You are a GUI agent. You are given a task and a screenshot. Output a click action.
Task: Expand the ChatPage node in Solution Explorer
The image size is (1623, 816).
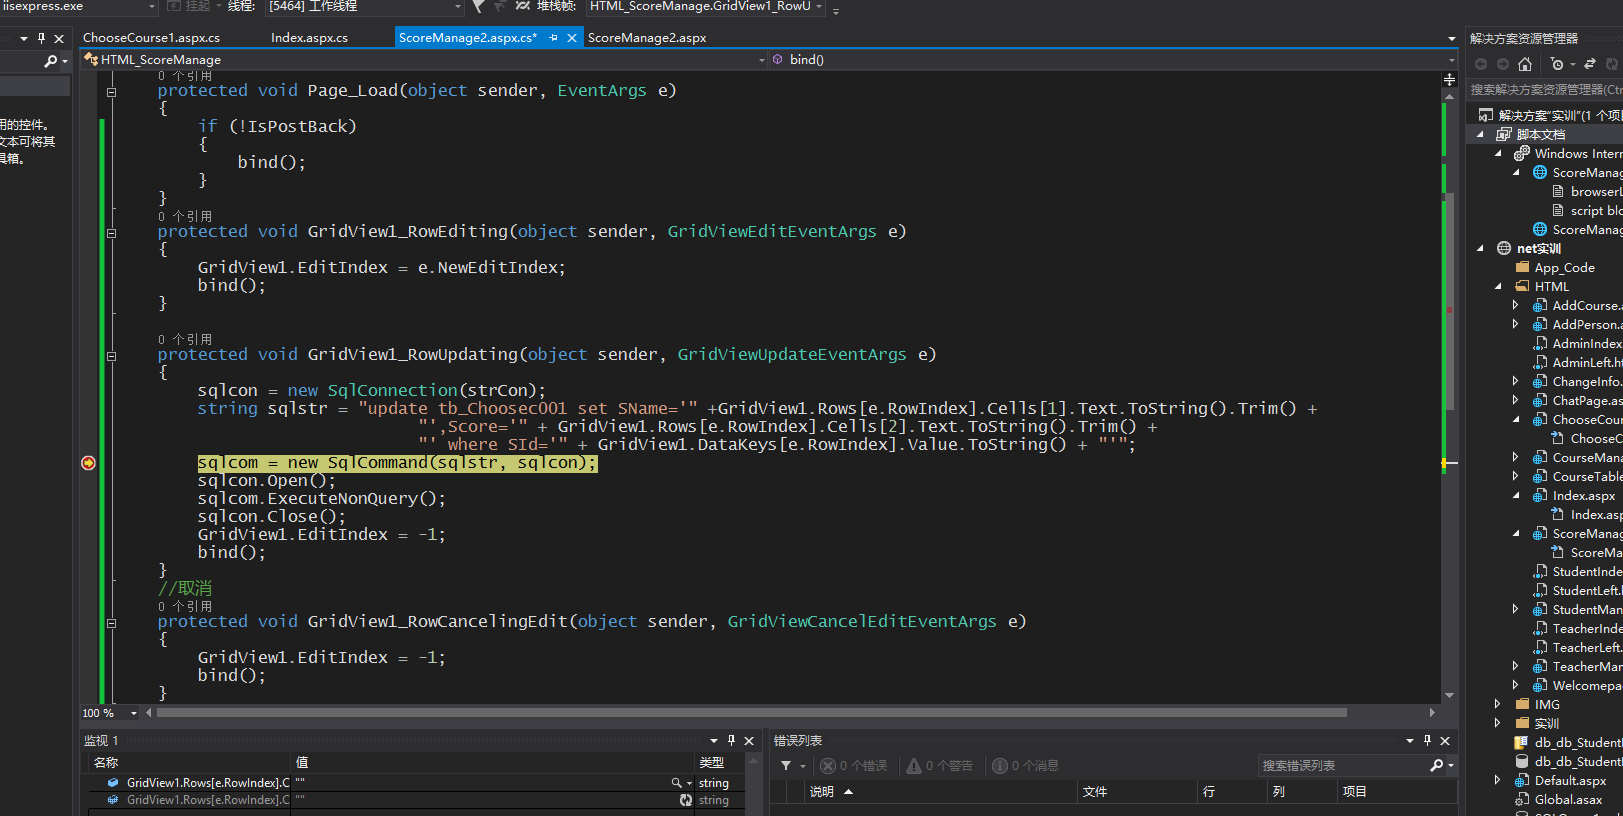[x=1515, y=400]
